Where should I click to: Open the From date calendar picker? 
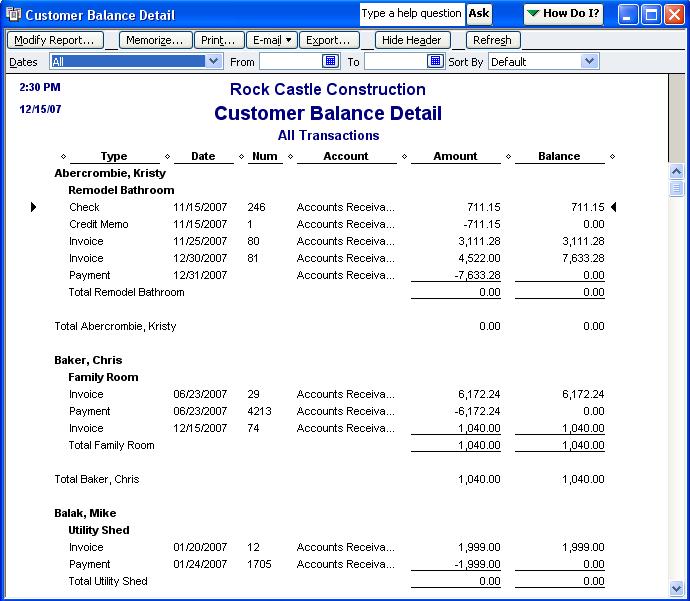[330, 61]
